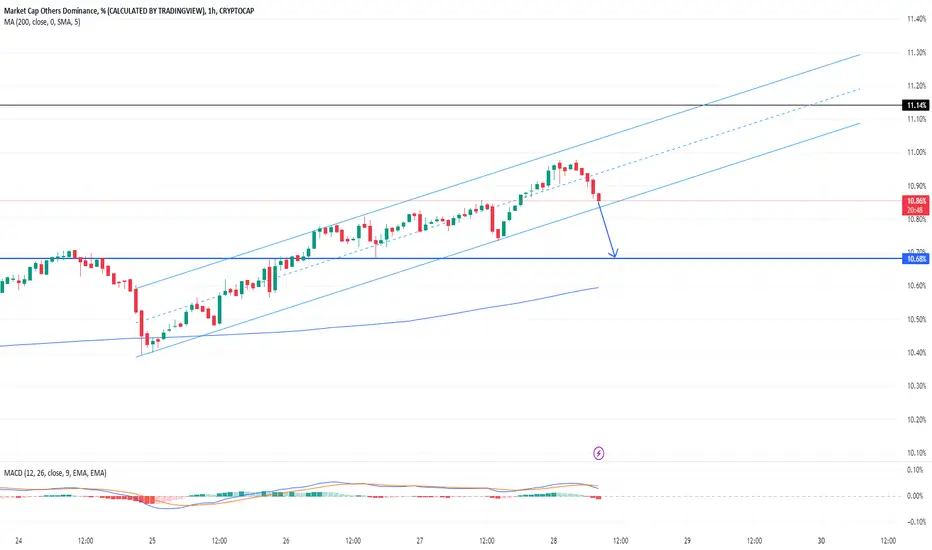Click the red MACD histogram bars near 25
932x550 pixels.
146,499
